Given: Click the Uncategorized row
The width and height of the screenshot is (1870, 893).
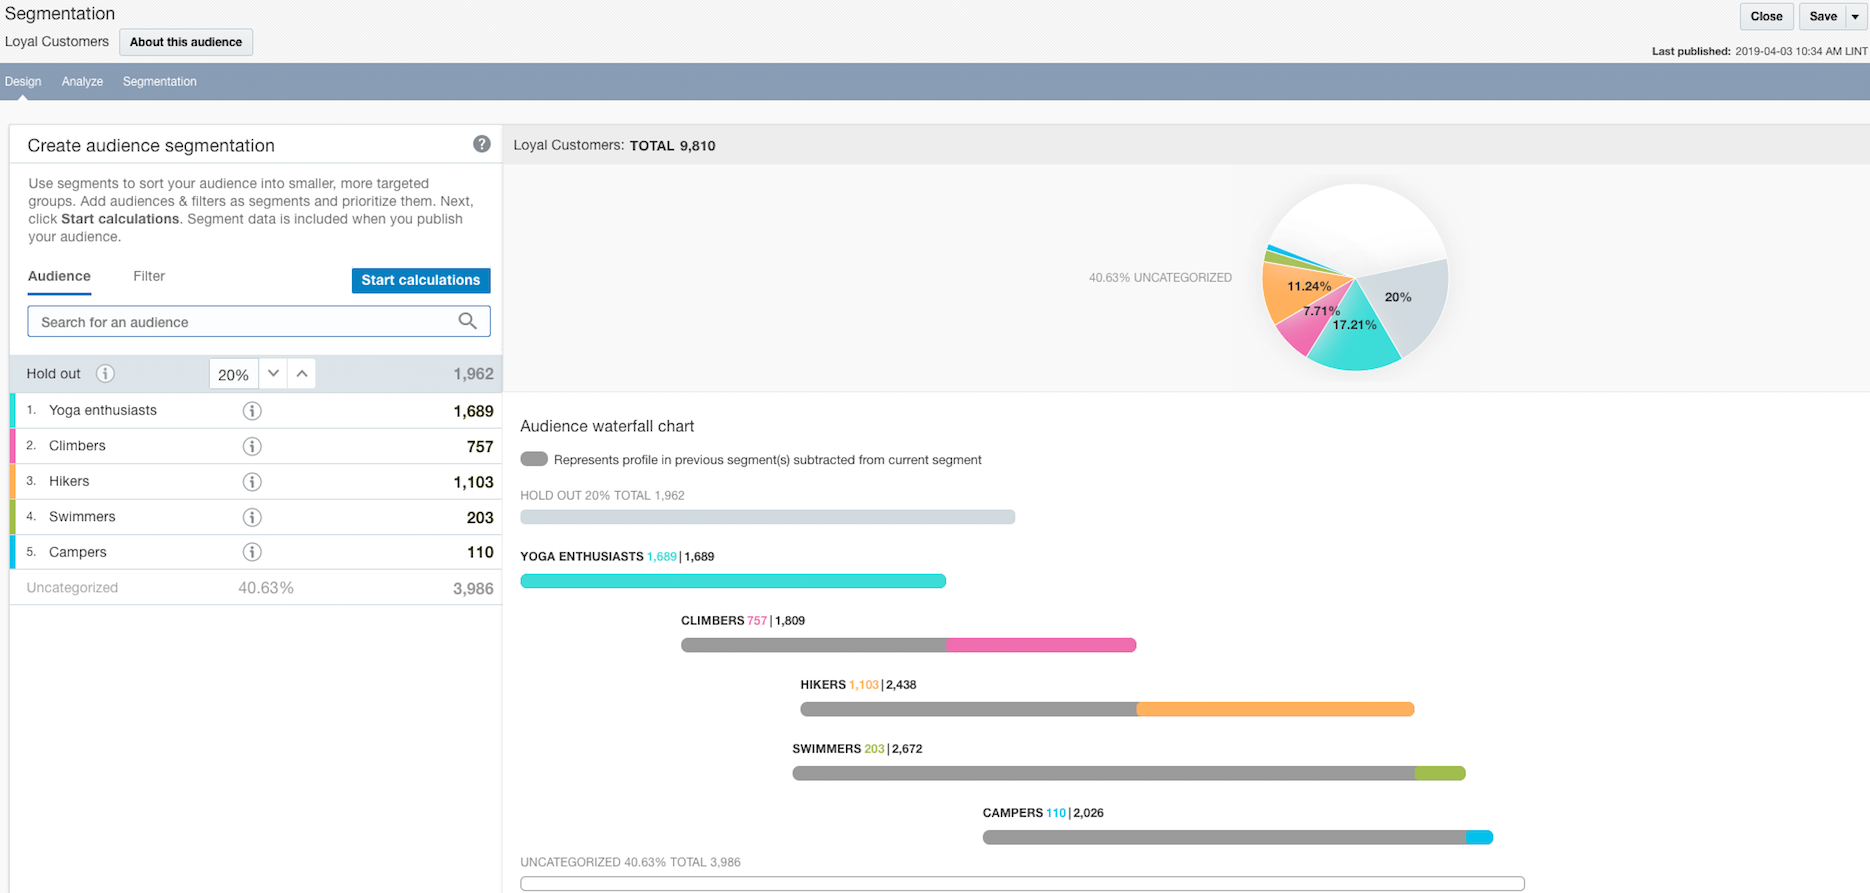Looking at the screenshot, I should coord(256,588).
